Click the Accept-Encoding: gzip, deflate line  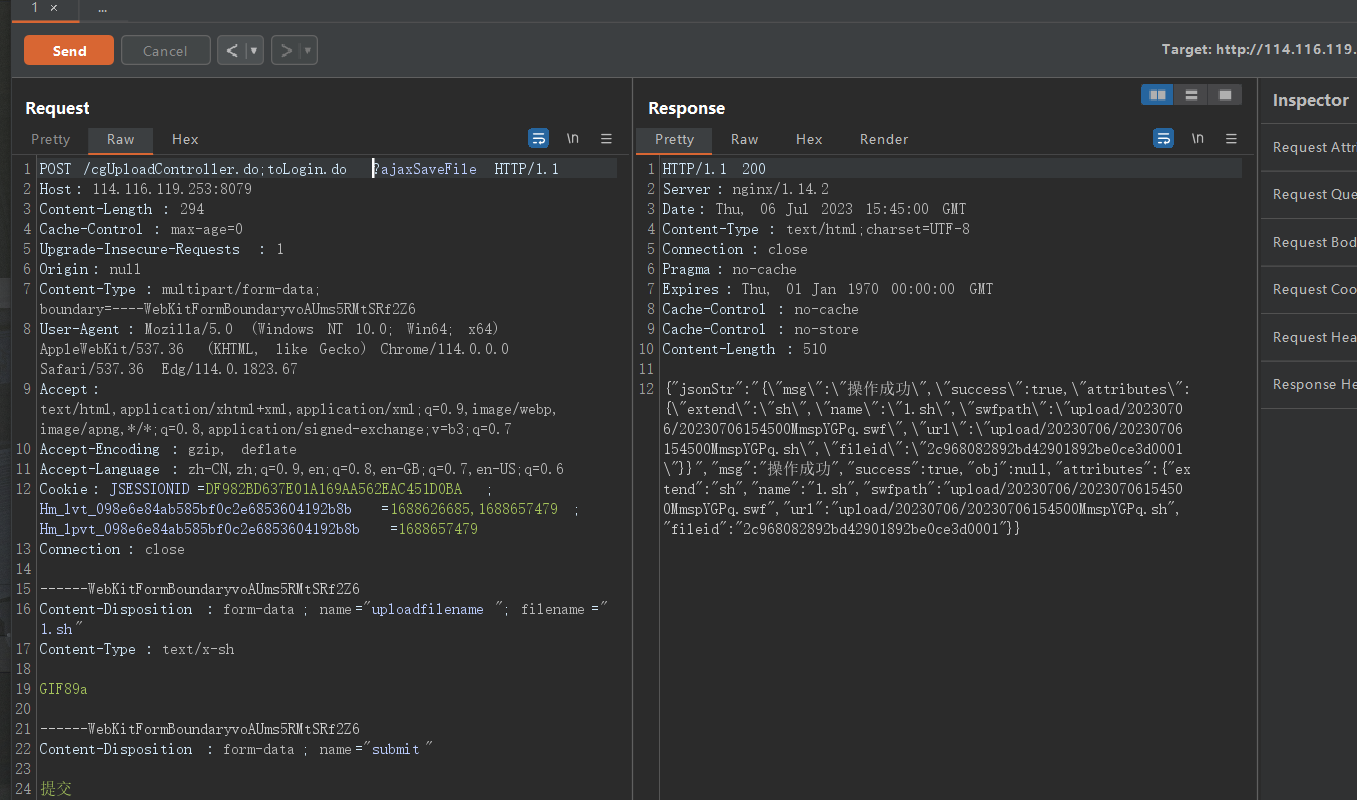tap(168, 449)
